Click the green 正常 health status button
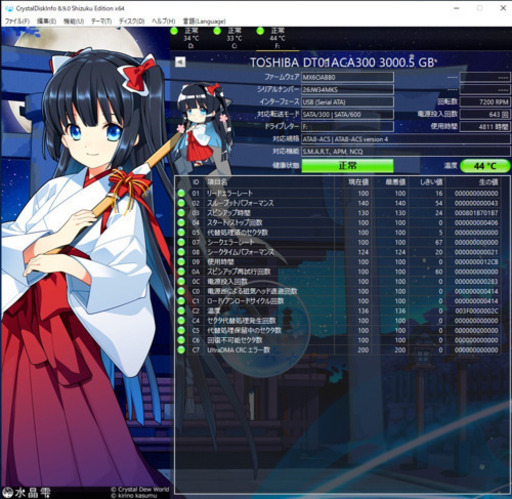 347,165
